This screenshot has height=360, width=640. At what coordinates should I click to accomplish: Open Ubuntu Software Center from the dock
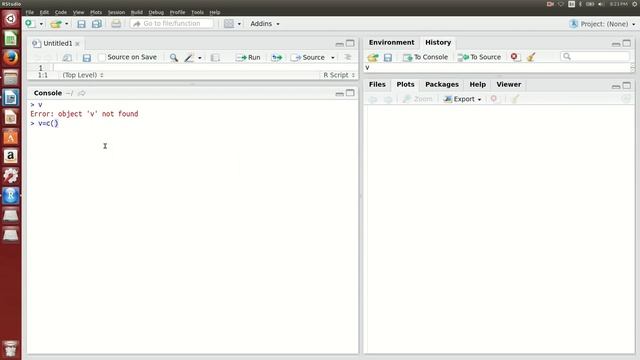[11, 136]
